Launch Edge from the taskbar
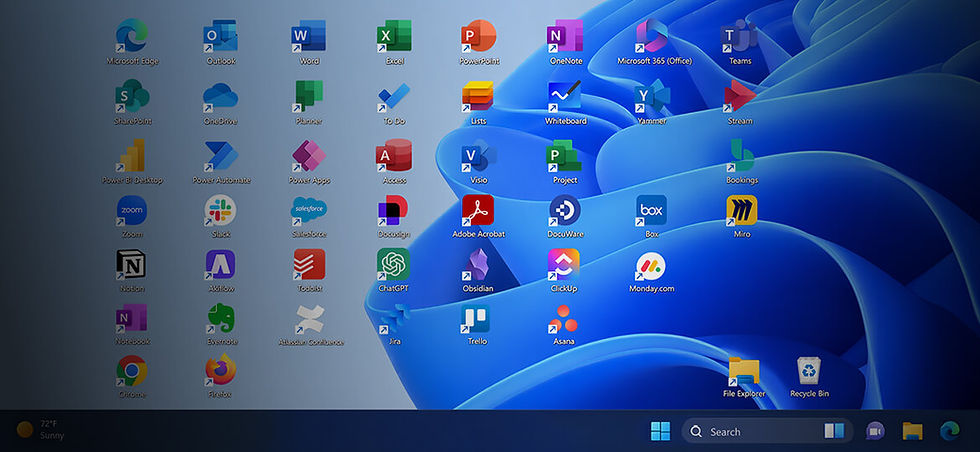The height and width of the screenshot is (452, 980). tap(949, 431)
